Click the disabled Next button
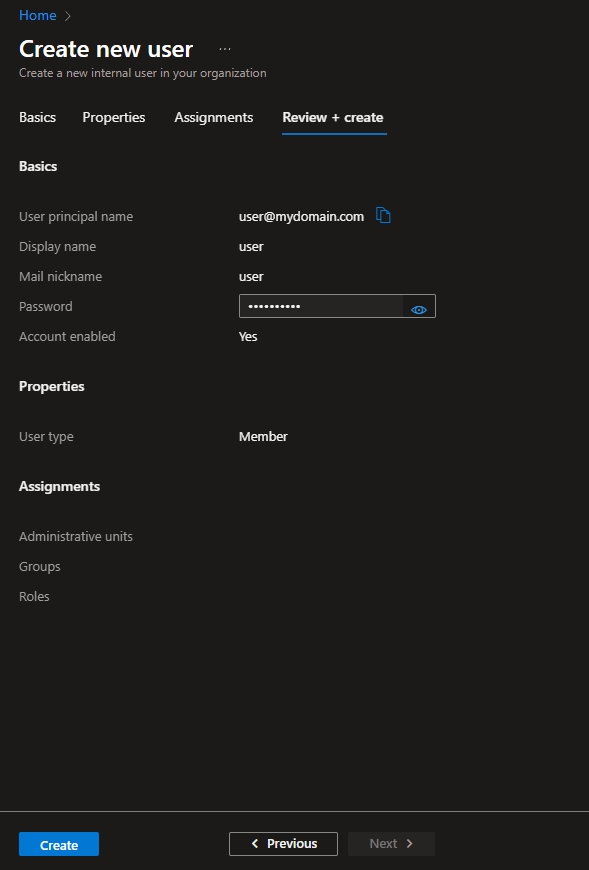 392,844
